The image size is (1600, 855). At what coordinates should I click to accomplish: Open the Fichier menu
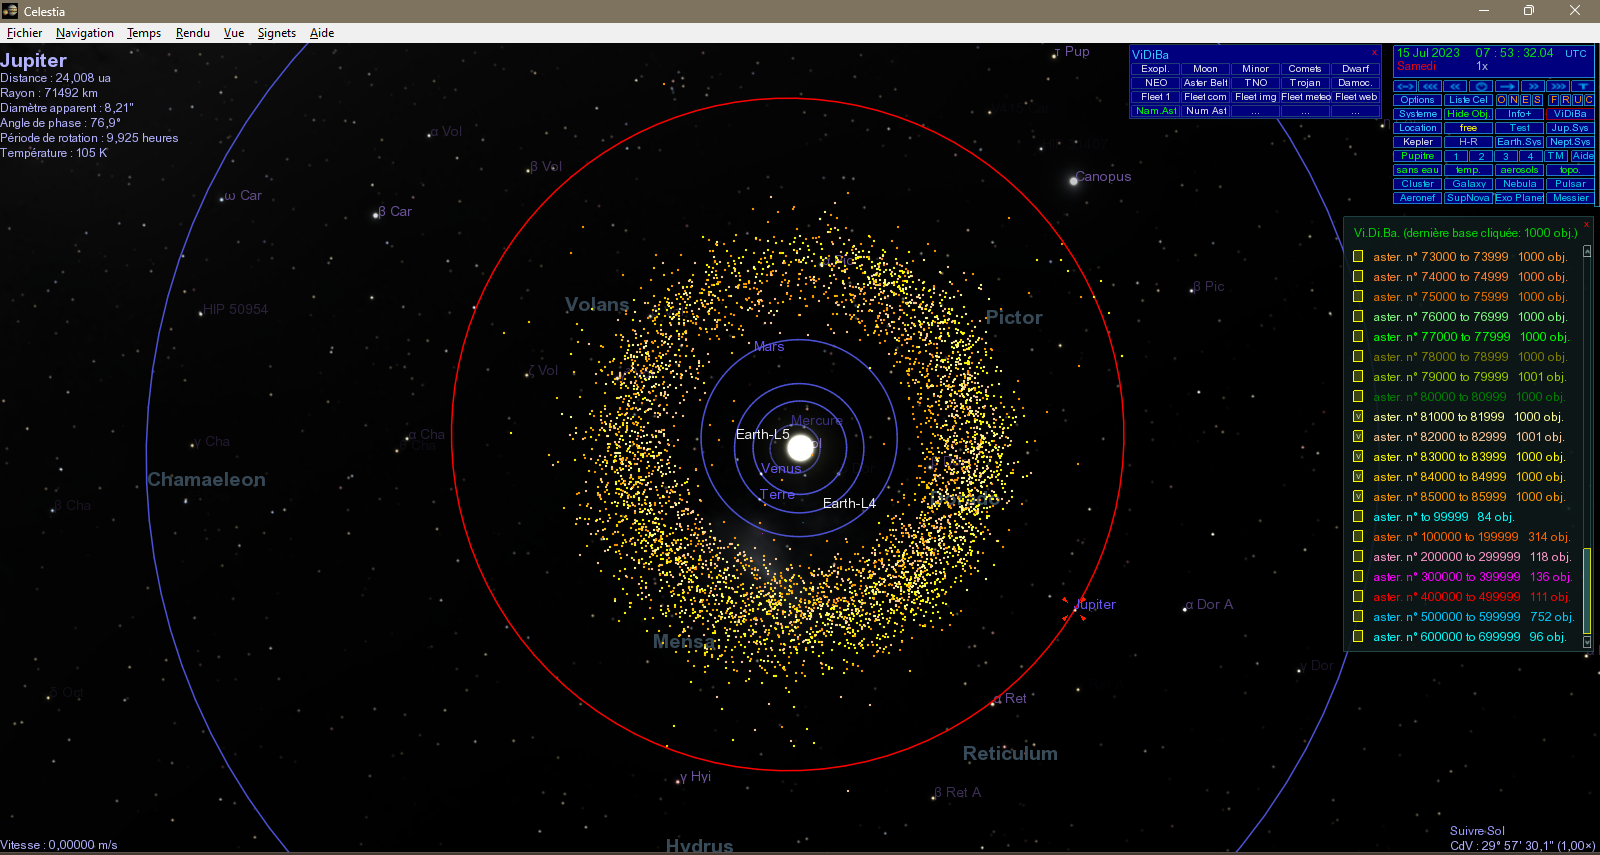(25, 33)
